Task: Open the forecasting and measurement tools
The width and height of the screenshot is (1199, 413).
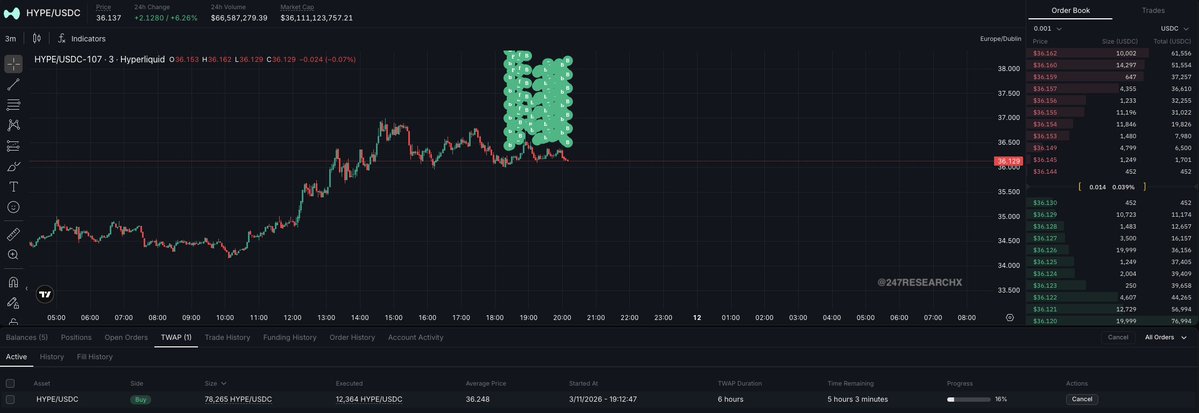Action: 13,145
